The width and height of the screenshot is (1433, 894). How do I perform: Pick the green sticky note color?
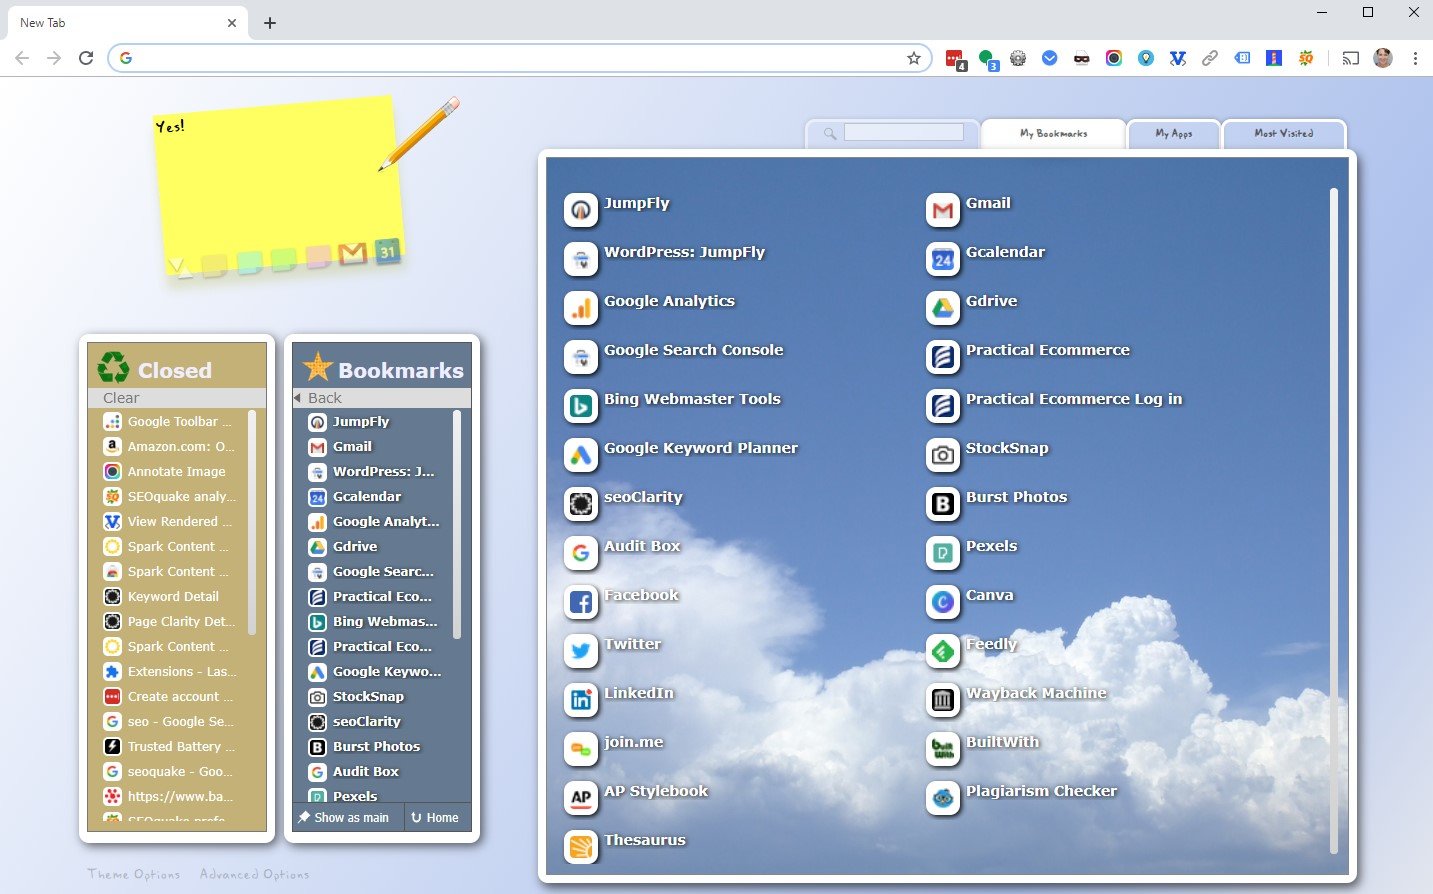click(283, 260)
